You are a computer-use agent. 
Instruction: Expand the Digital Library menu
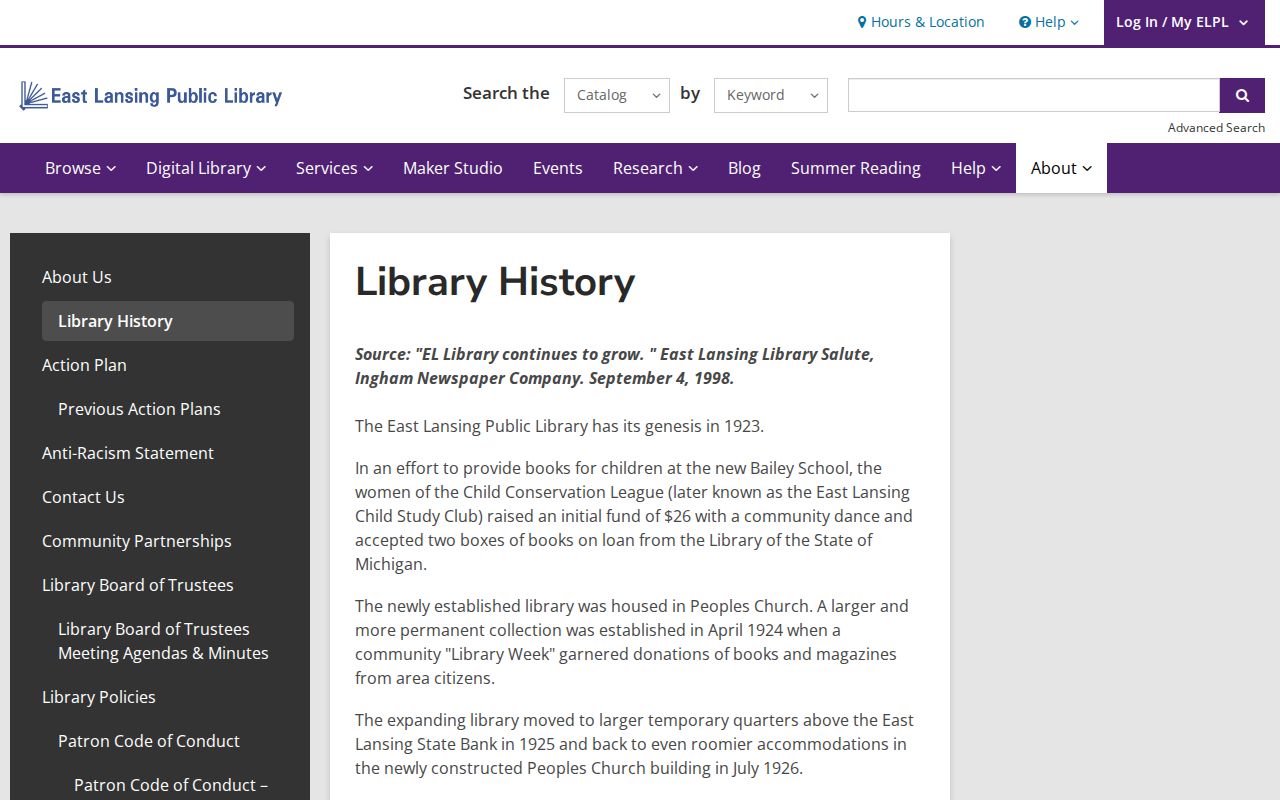click(x=206, y=168)
